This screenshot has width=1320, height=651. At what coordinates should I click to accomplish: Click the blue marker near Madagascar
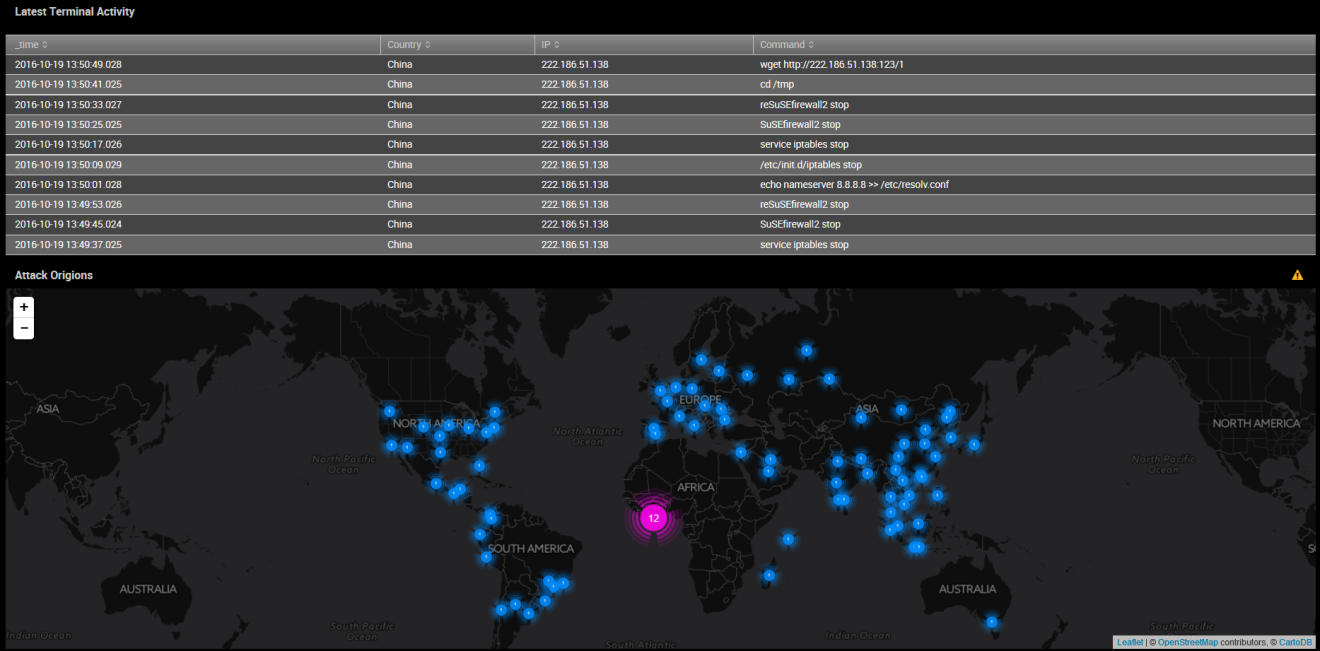pos(768,575)
